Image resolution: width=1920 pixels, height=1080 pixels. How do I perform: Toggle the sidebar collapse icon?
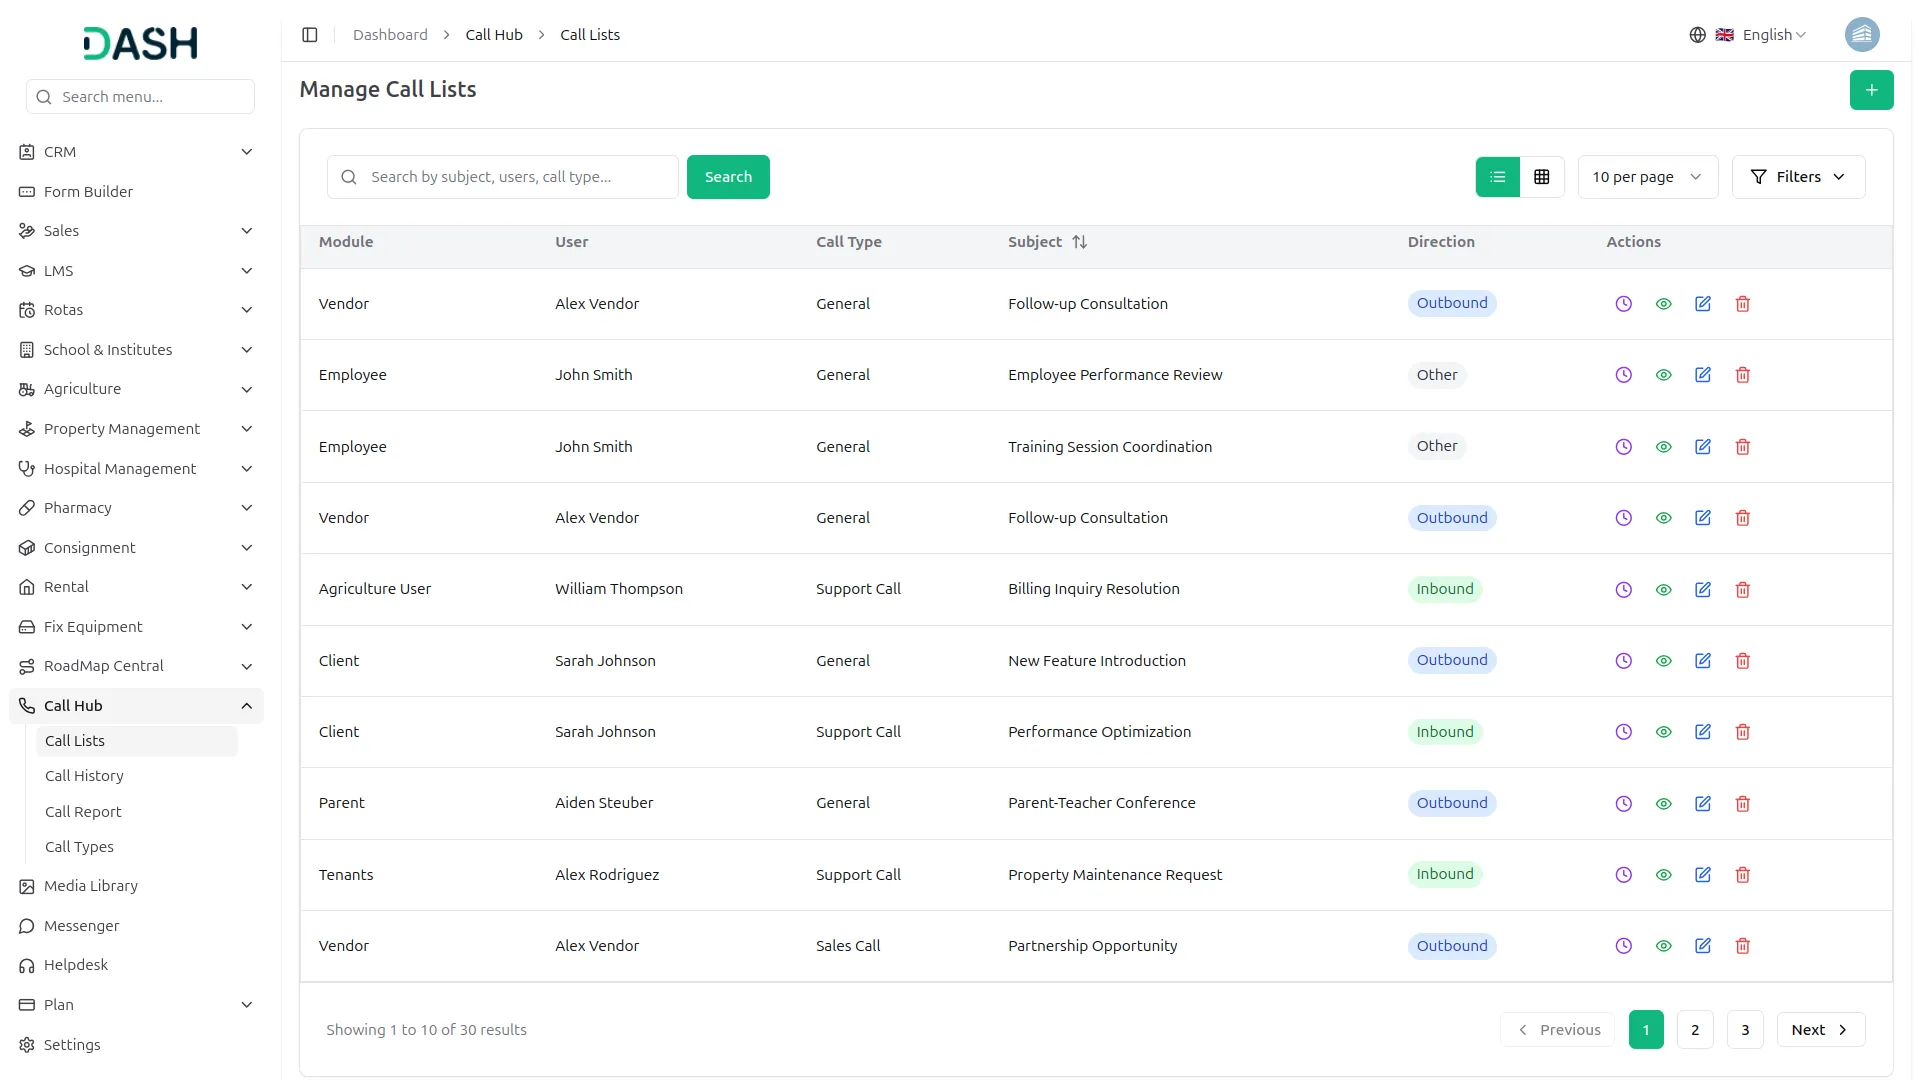(310, 35)
